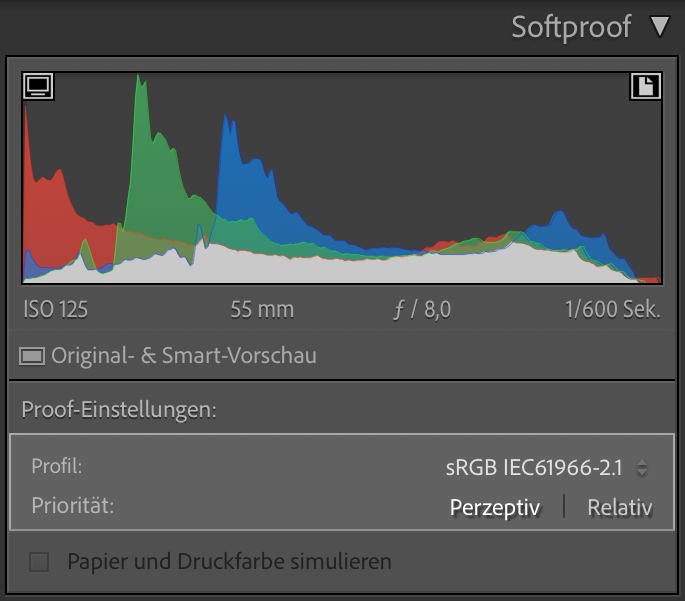Viewport: 685px width, 601px height.
Task: Click the ISO 125 value
Action: 55,309
